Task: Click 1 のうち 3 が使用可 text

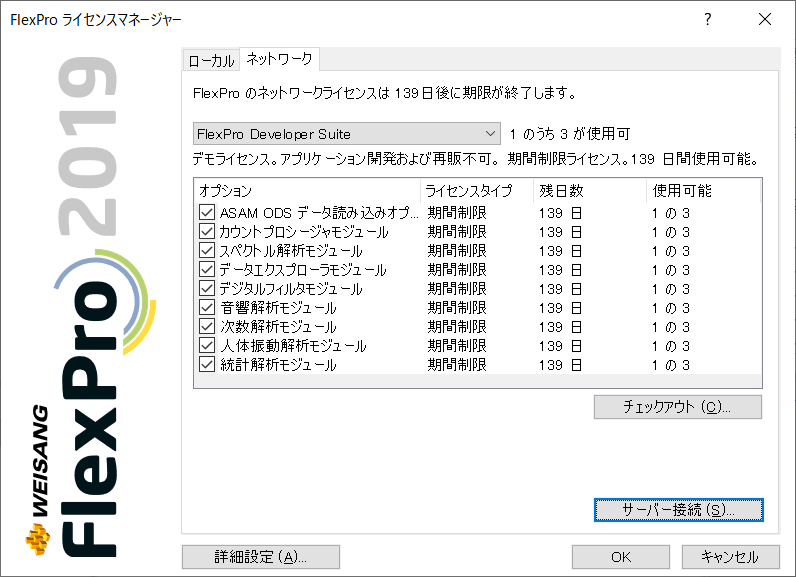Action: pos(570,134)
